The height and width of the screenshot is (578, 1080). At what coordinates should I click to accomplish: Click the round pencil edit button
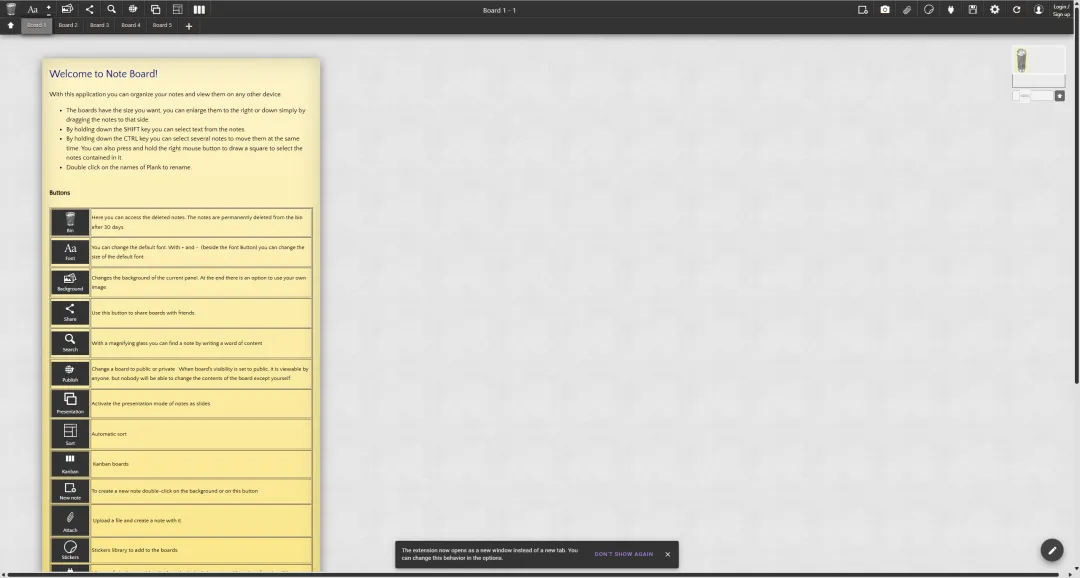[1051, 550]
